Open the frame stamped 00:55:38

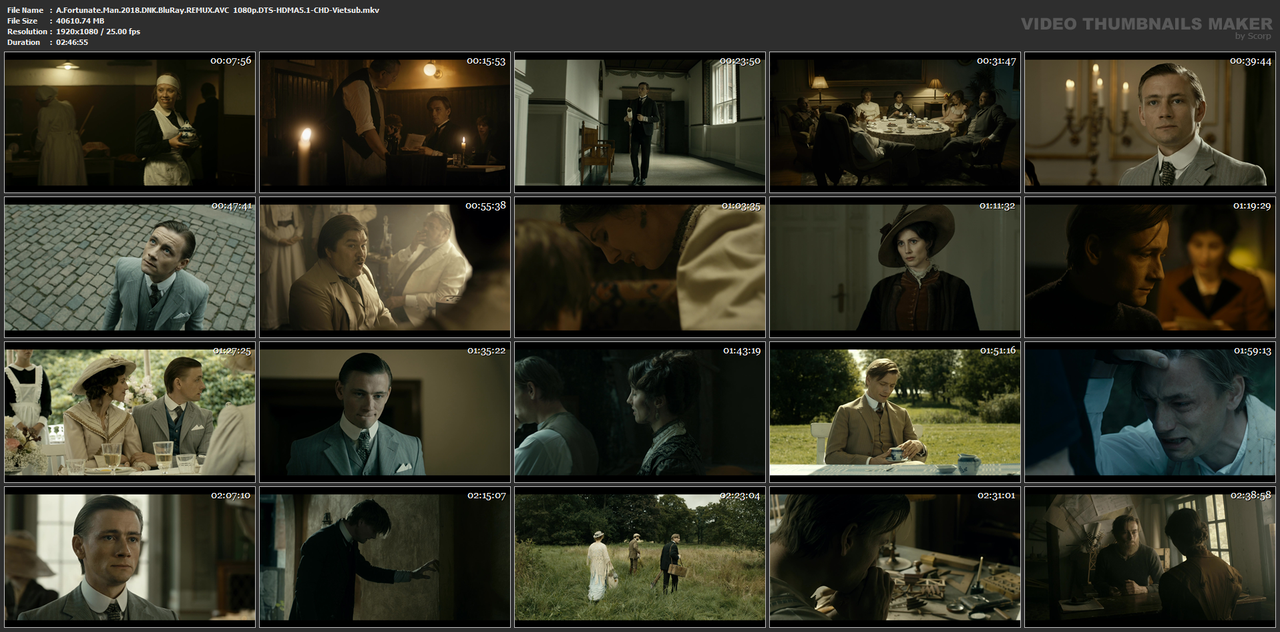[385, 267]
